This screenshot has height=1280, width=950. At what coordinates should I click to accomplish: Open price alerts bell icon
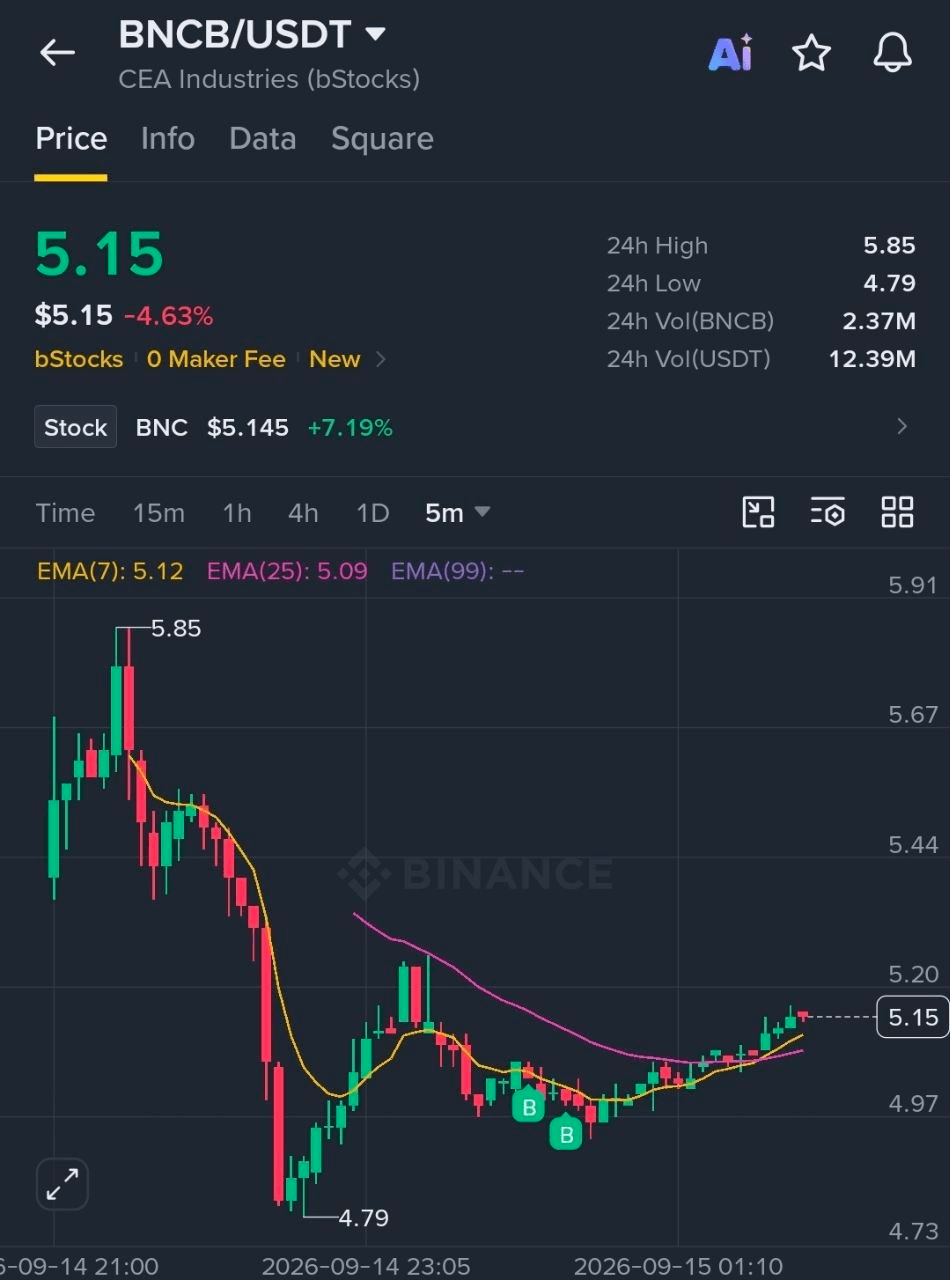[x=892, y=52]
